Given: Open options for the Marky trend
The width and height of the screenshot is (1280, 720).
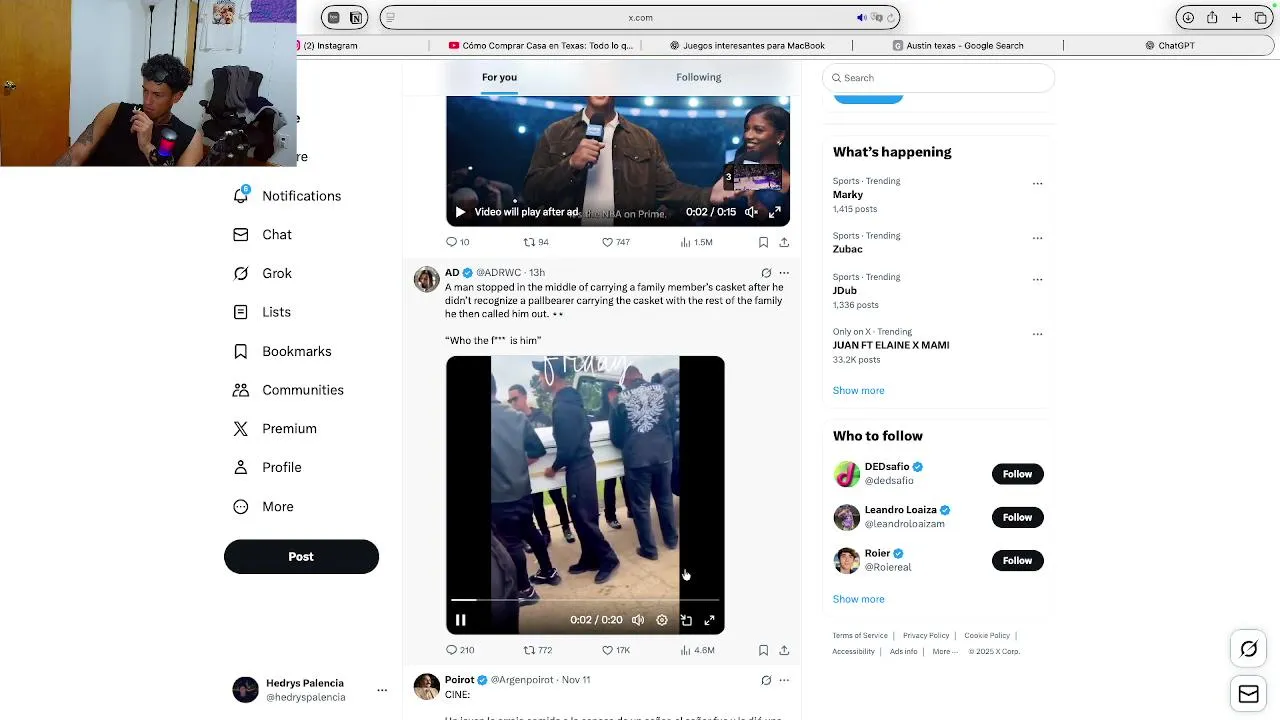Looking at the screenshot, I should (1037, 183).
